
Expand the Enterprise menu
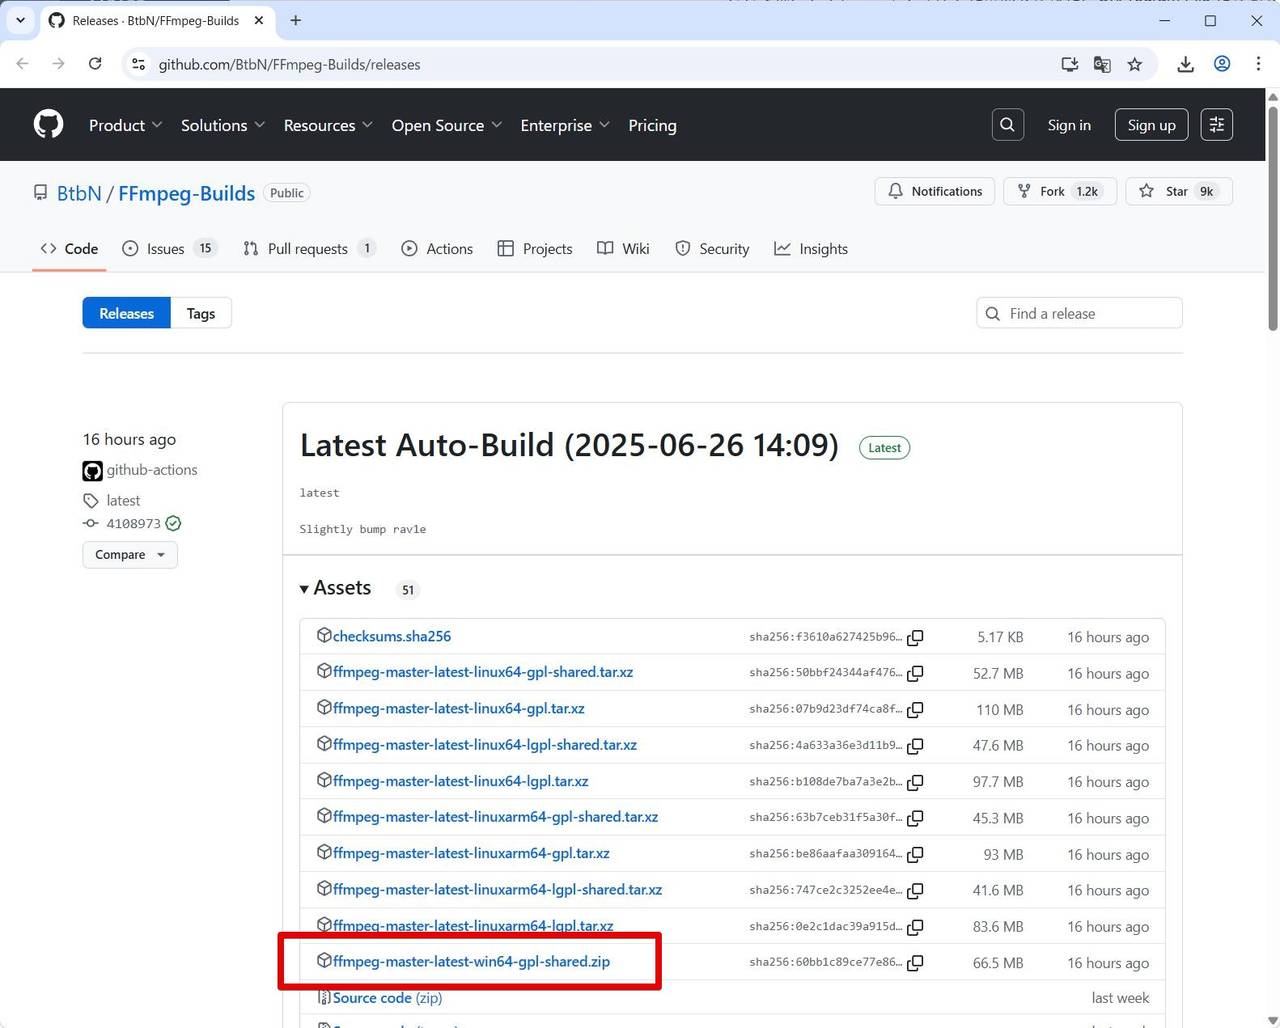click(x=565, y=125)
